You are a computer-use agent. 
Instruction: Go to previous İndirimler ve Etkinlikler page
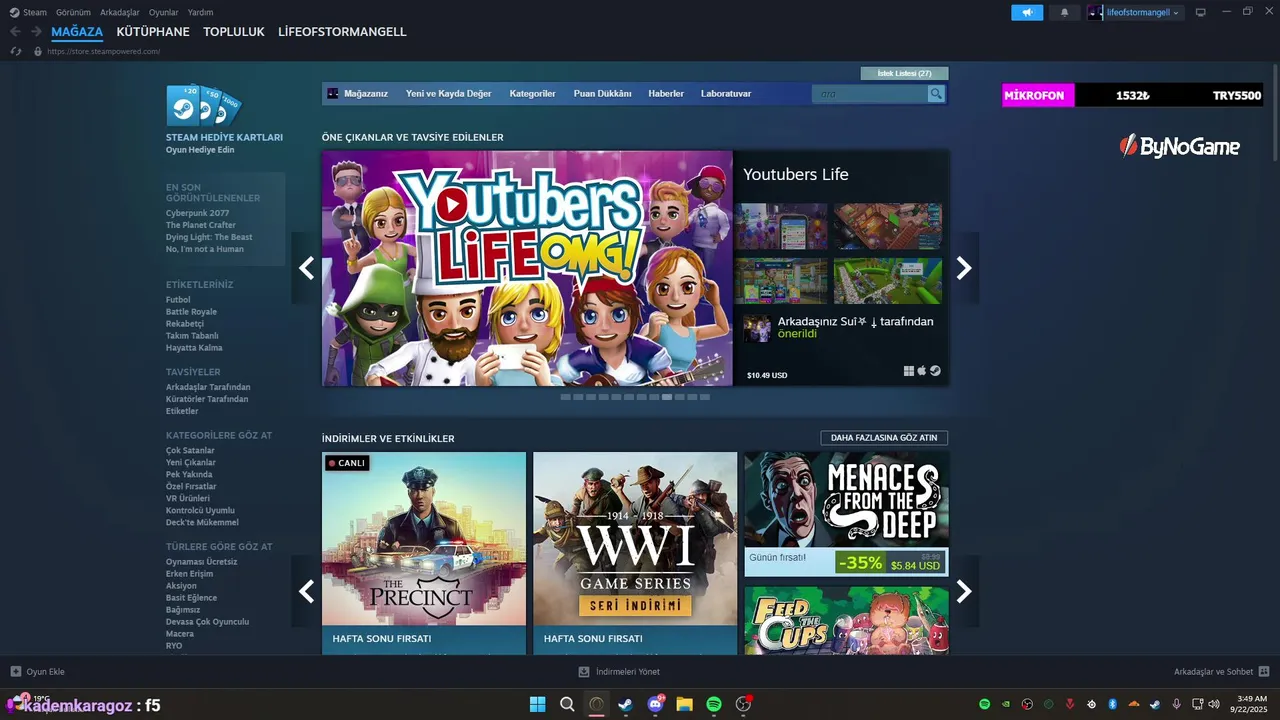point(306,591)
